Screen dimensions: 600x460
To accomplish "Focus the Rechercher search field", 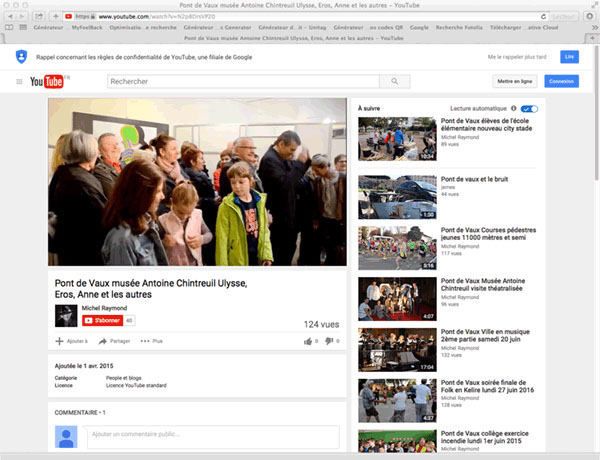I will pyautogui.click(x=243, y=81).
